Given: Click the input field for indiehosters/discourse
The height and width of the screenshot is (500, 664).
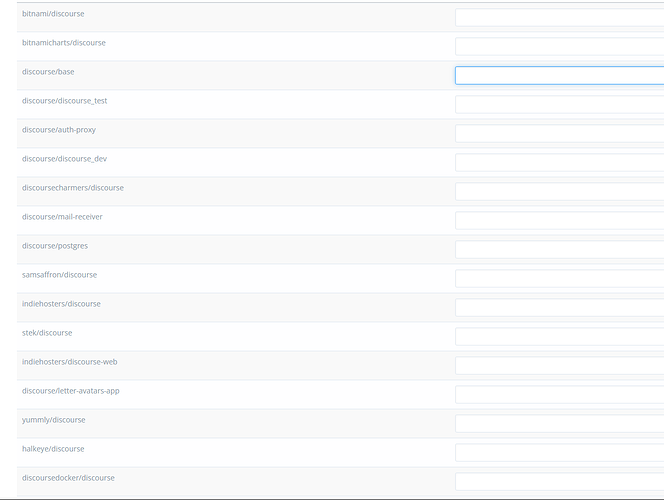Looking at the screenshot, I should (559, 307).
